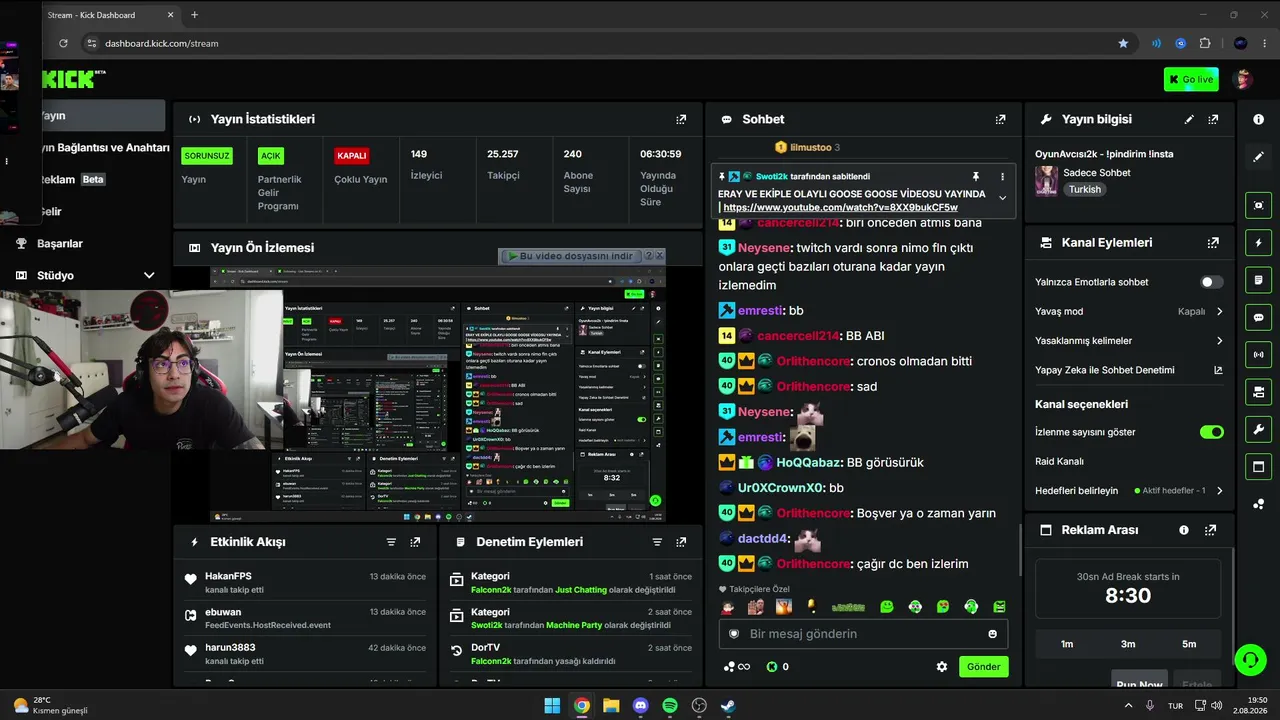Select 3m ad break duration
The height and width of the screenshot is (720, 1280).
pyautogui.click(x=1128, y=644)
